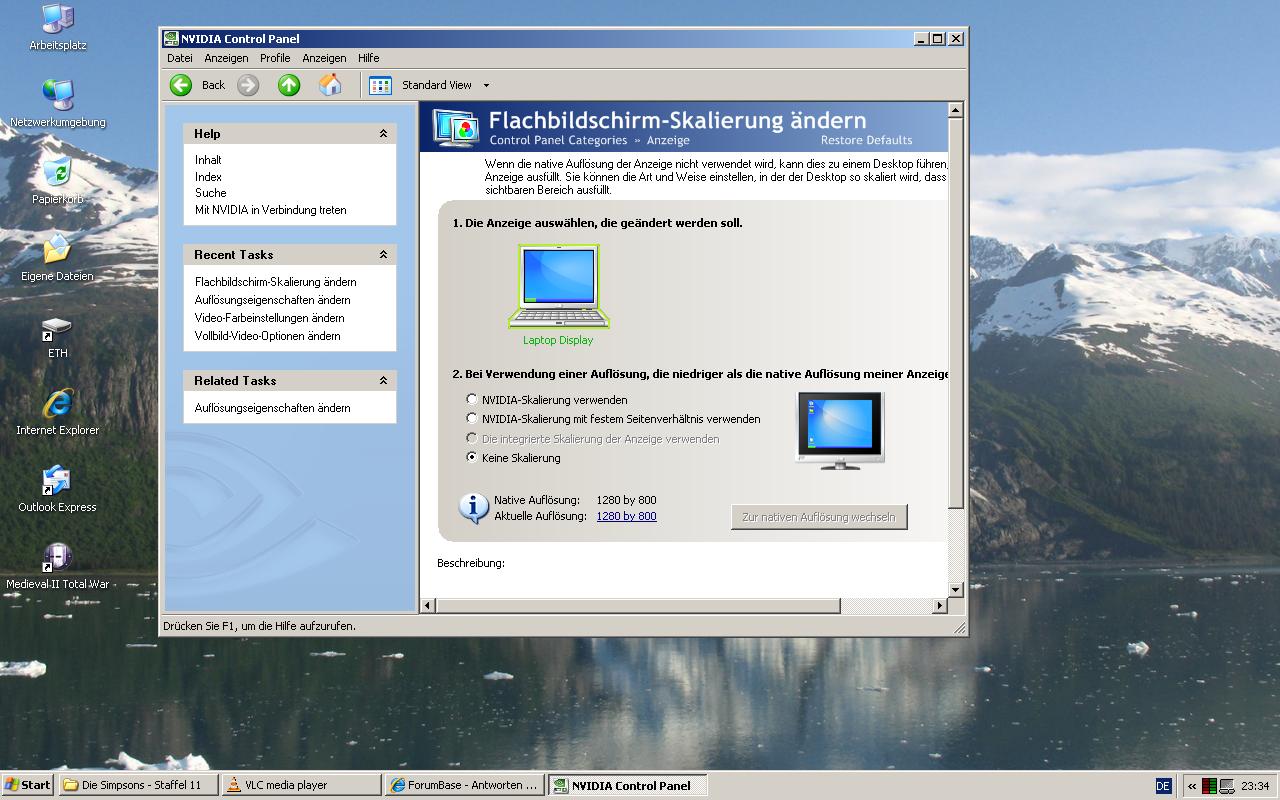Image resolution: width=1280 pixels, height=800 pixels.
Task: Open the Profile menu
Action: 275,58
